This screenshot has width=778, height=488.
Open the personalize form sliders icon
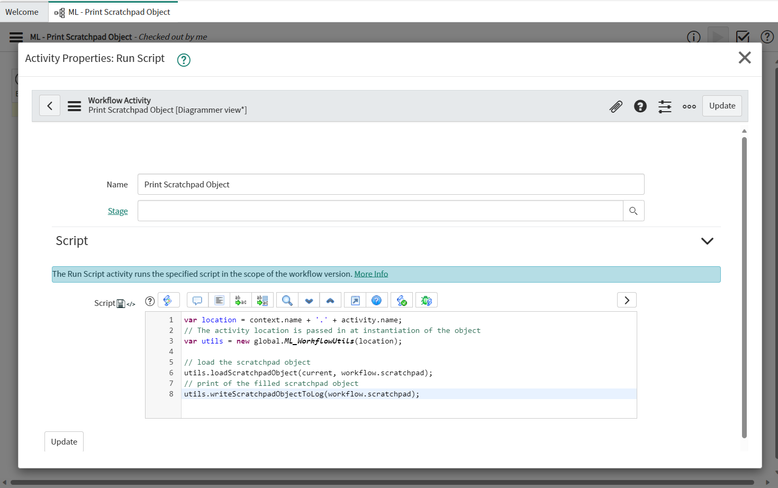[x=665, y=106]
